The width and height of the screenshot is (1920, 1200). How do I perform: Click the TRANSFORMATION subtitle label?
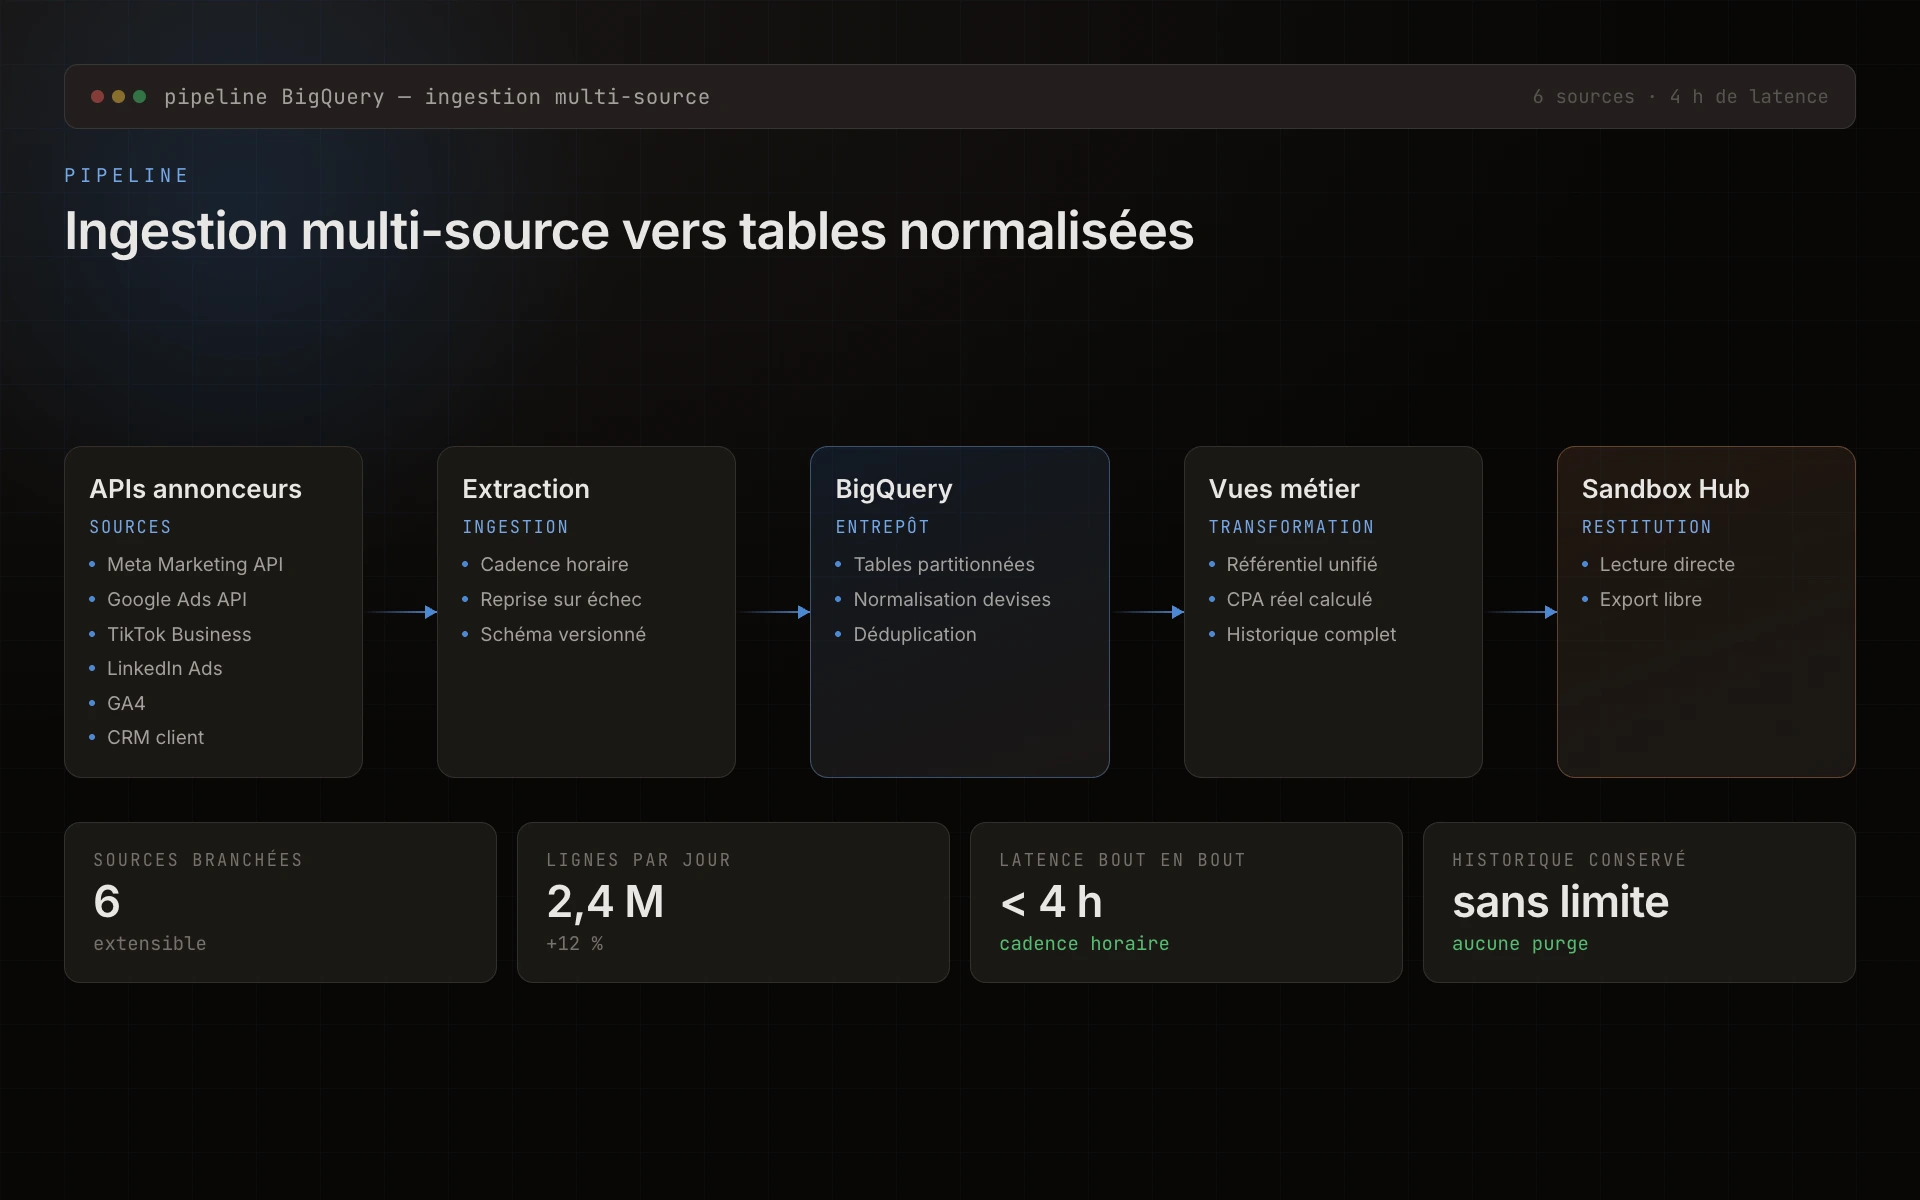[1291, 527]
